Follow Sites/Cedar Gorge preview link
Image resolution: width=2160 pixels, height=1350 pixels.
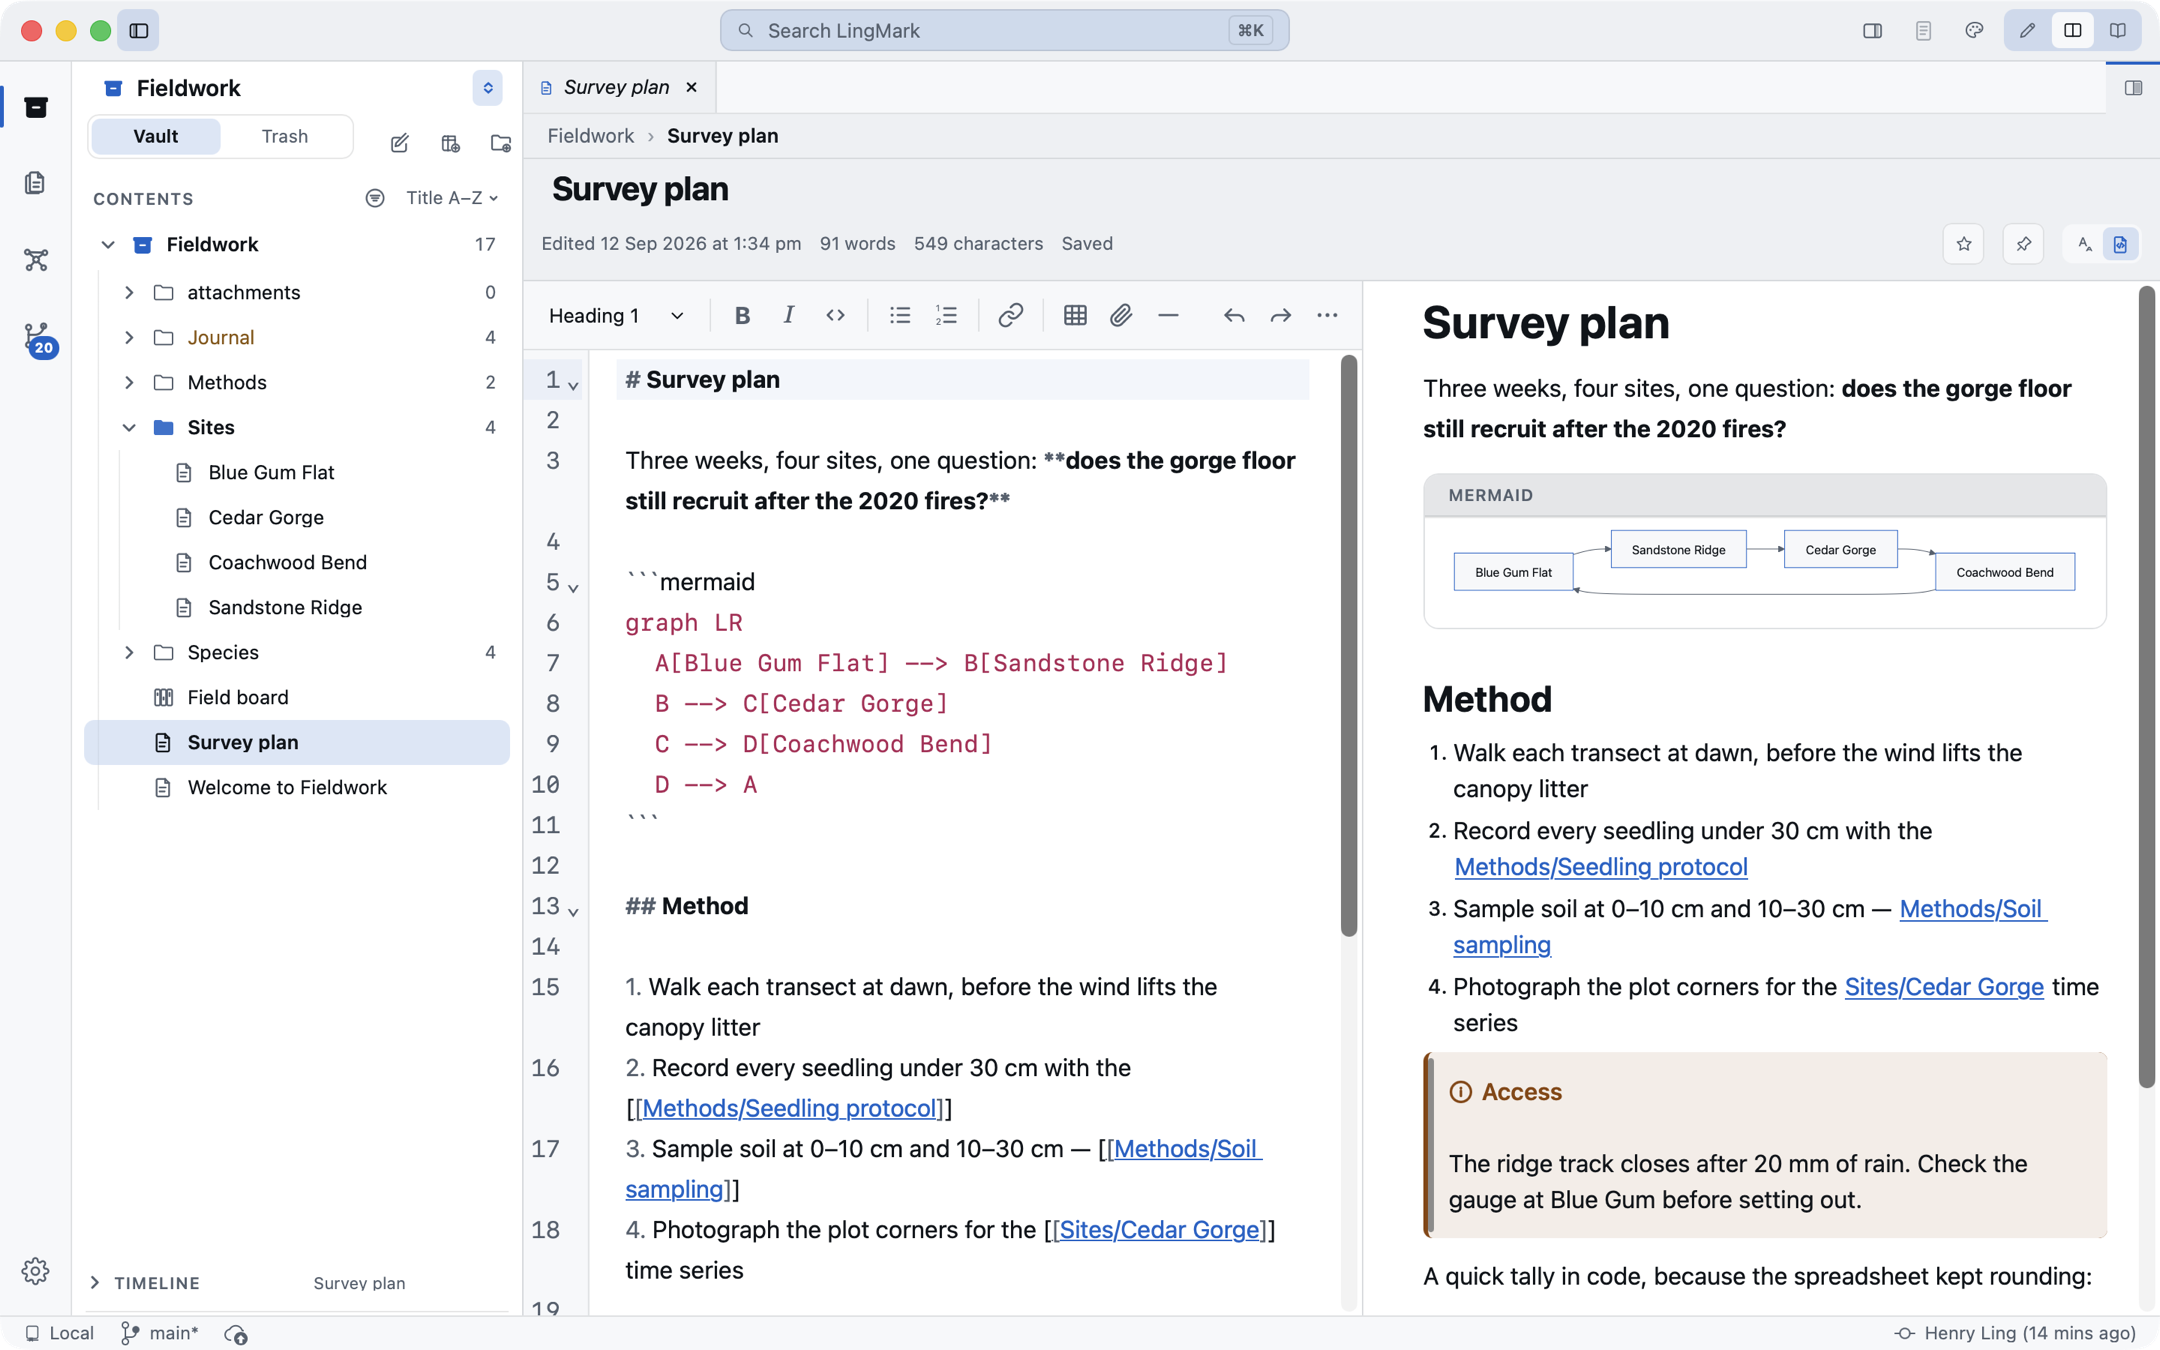1943,987
